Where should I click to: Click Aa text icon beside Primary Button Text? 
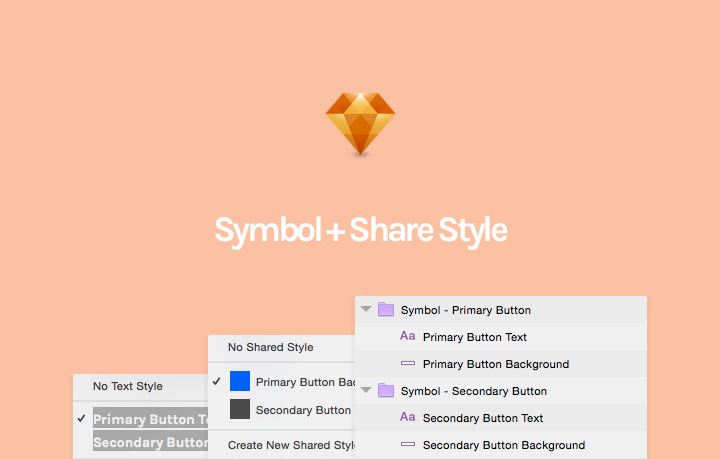coord(407,336)
